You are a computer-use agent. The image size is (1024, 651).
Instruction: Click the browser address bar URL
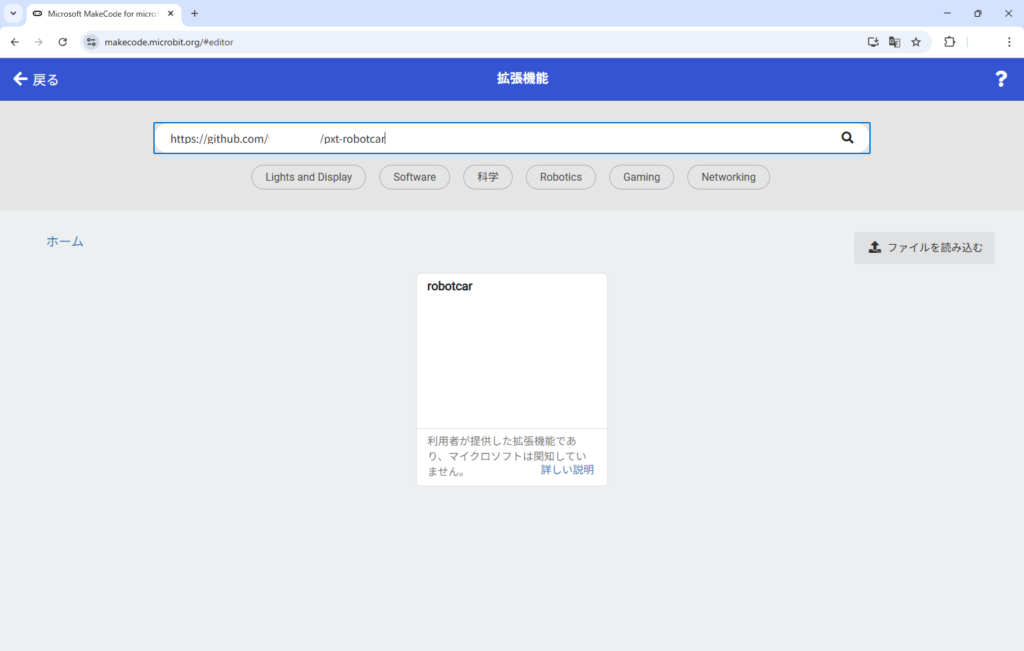click(168, 42)
